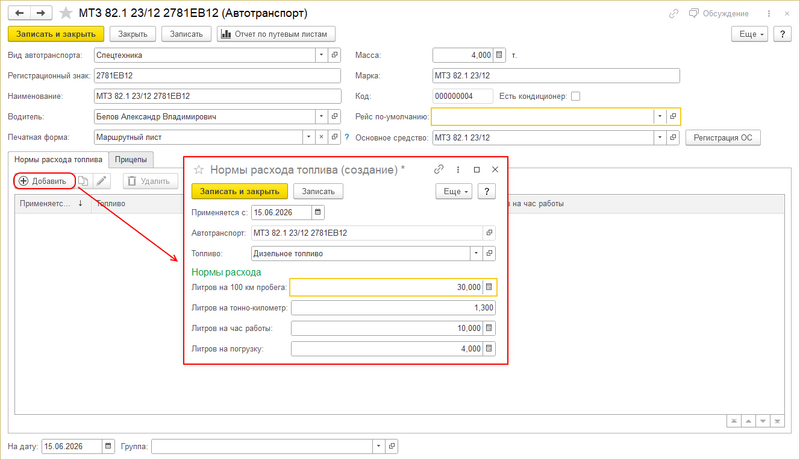
Task: Click Записать и закрыть in the dialog
Action: pos(239,191)
